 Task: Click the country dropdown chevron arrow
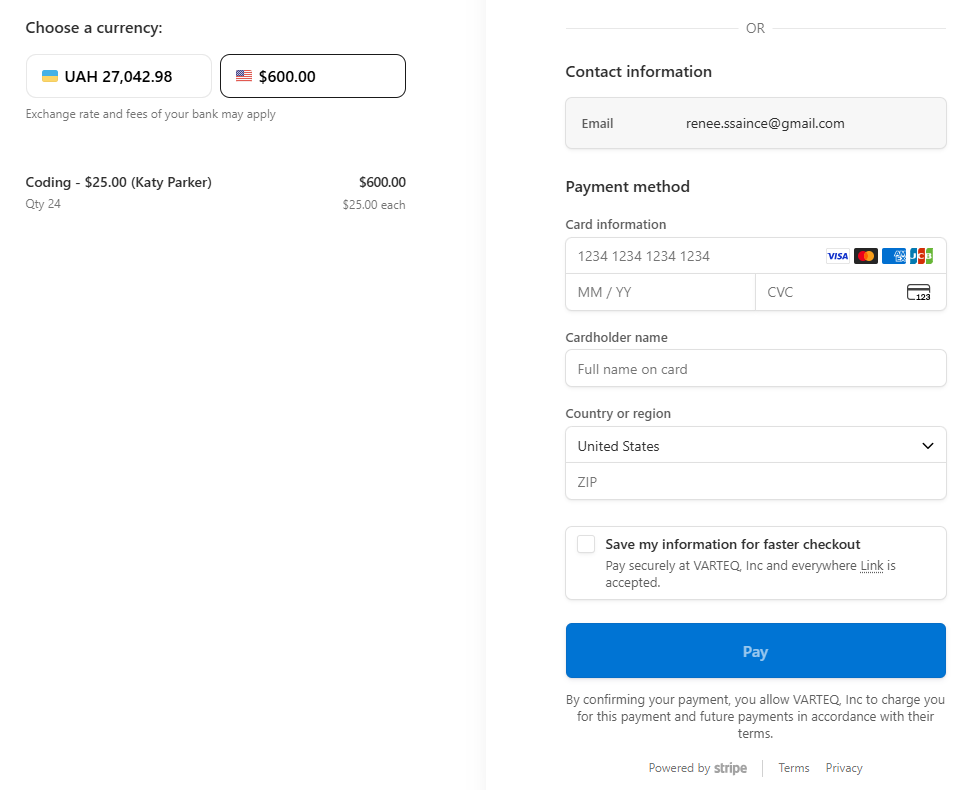coord(928,446)
